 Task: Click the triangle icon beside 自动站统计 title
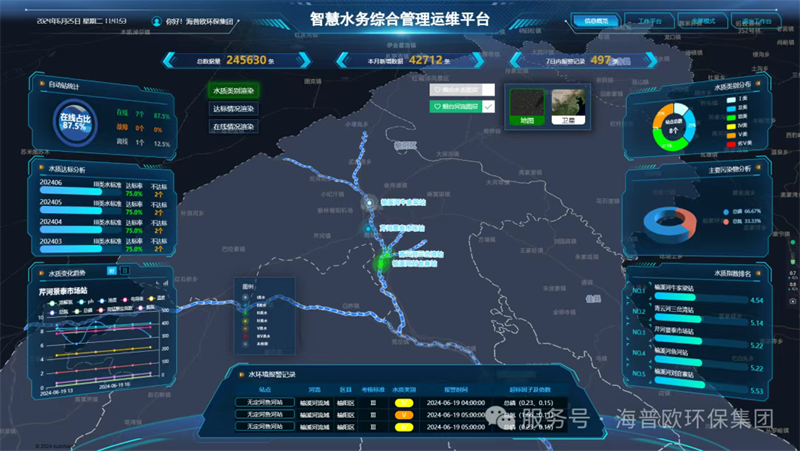point(42,86)
